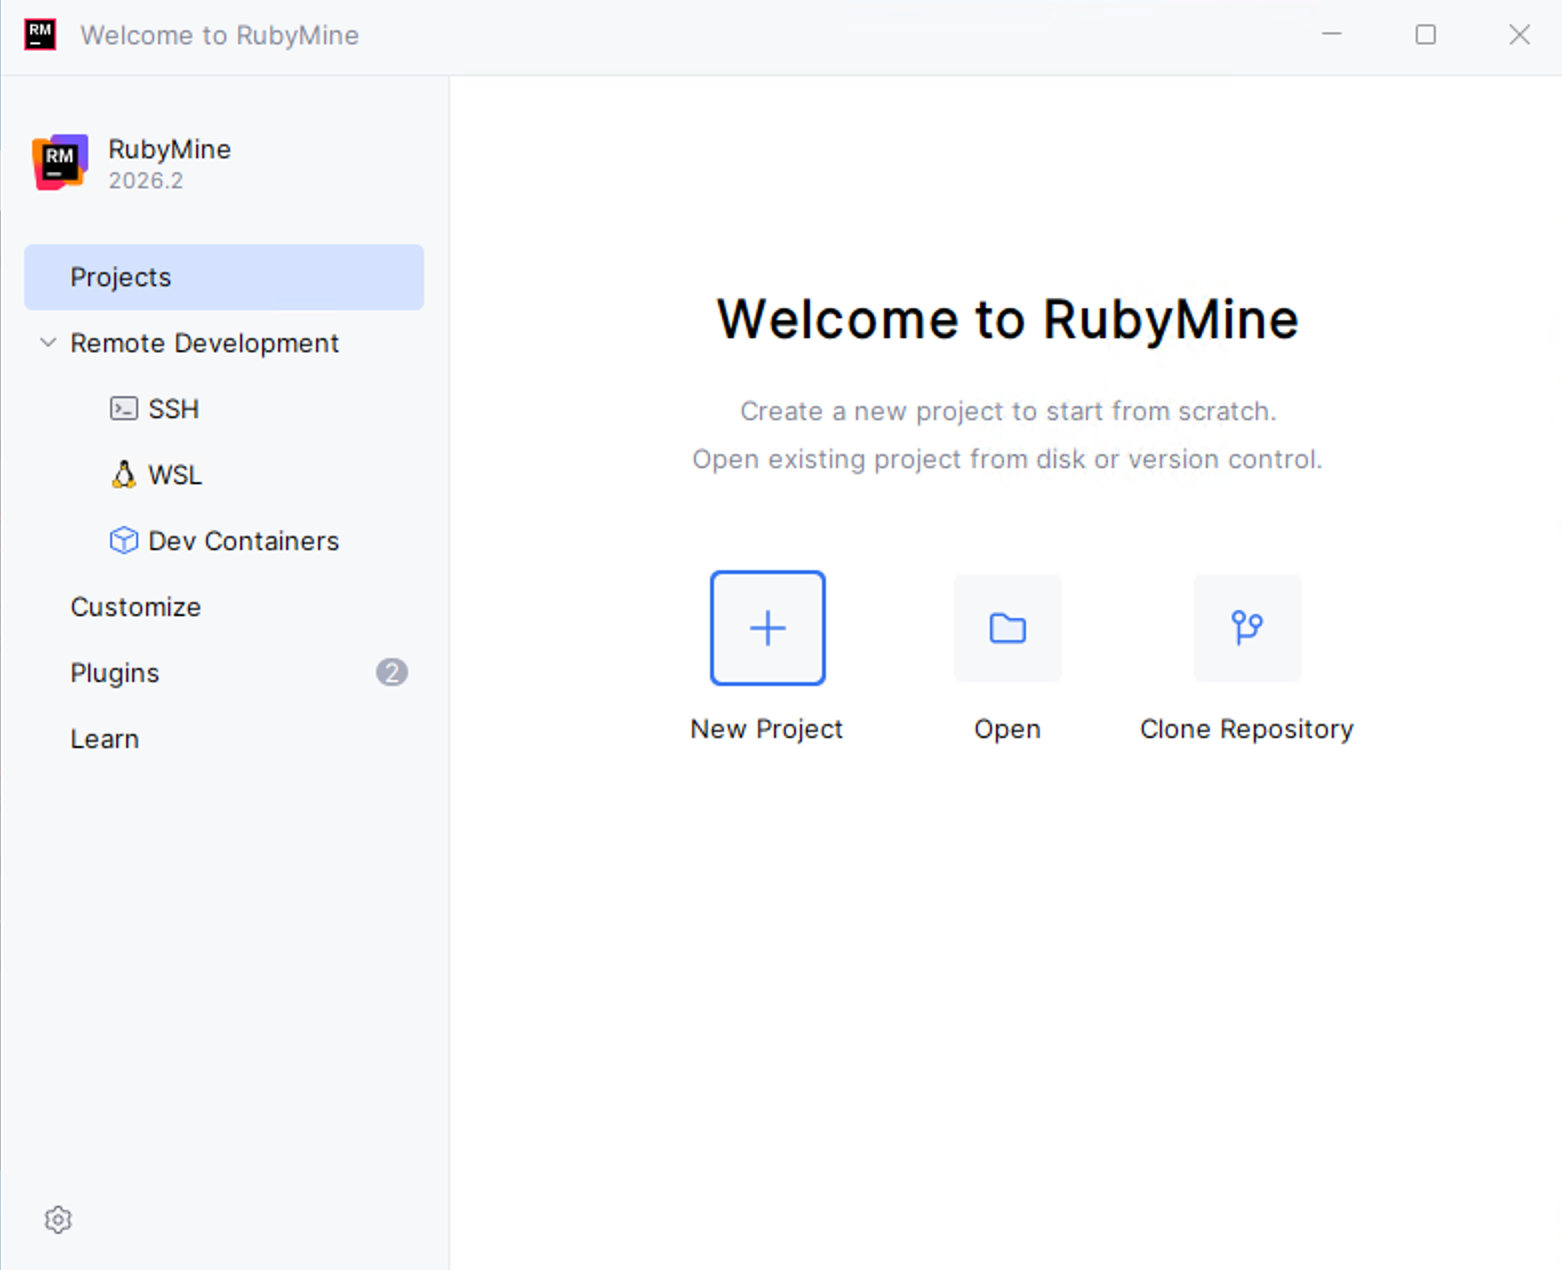Select the WSL remote option
1562x1270 pixels.
pos(224,475)
